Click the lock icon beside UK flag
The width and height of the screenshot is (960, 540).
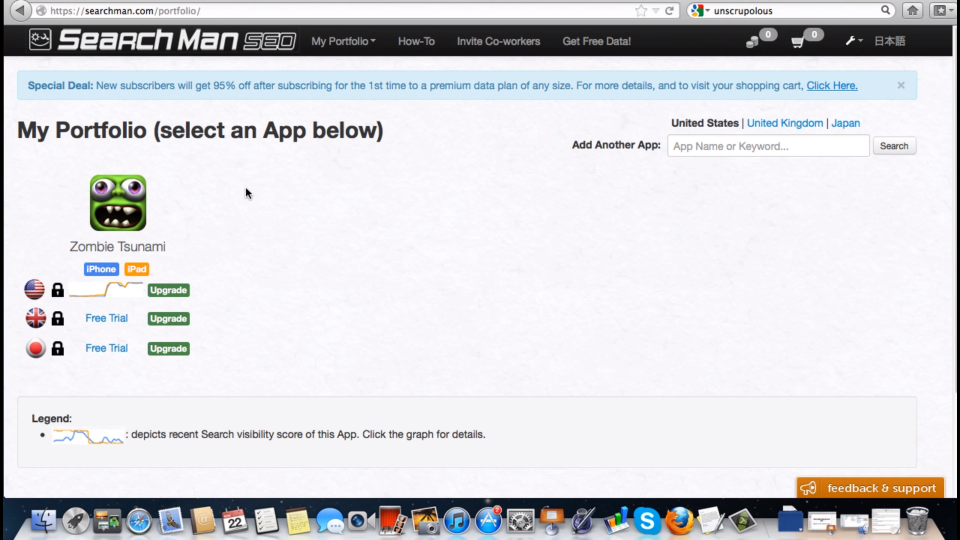[x=58, y=318]
